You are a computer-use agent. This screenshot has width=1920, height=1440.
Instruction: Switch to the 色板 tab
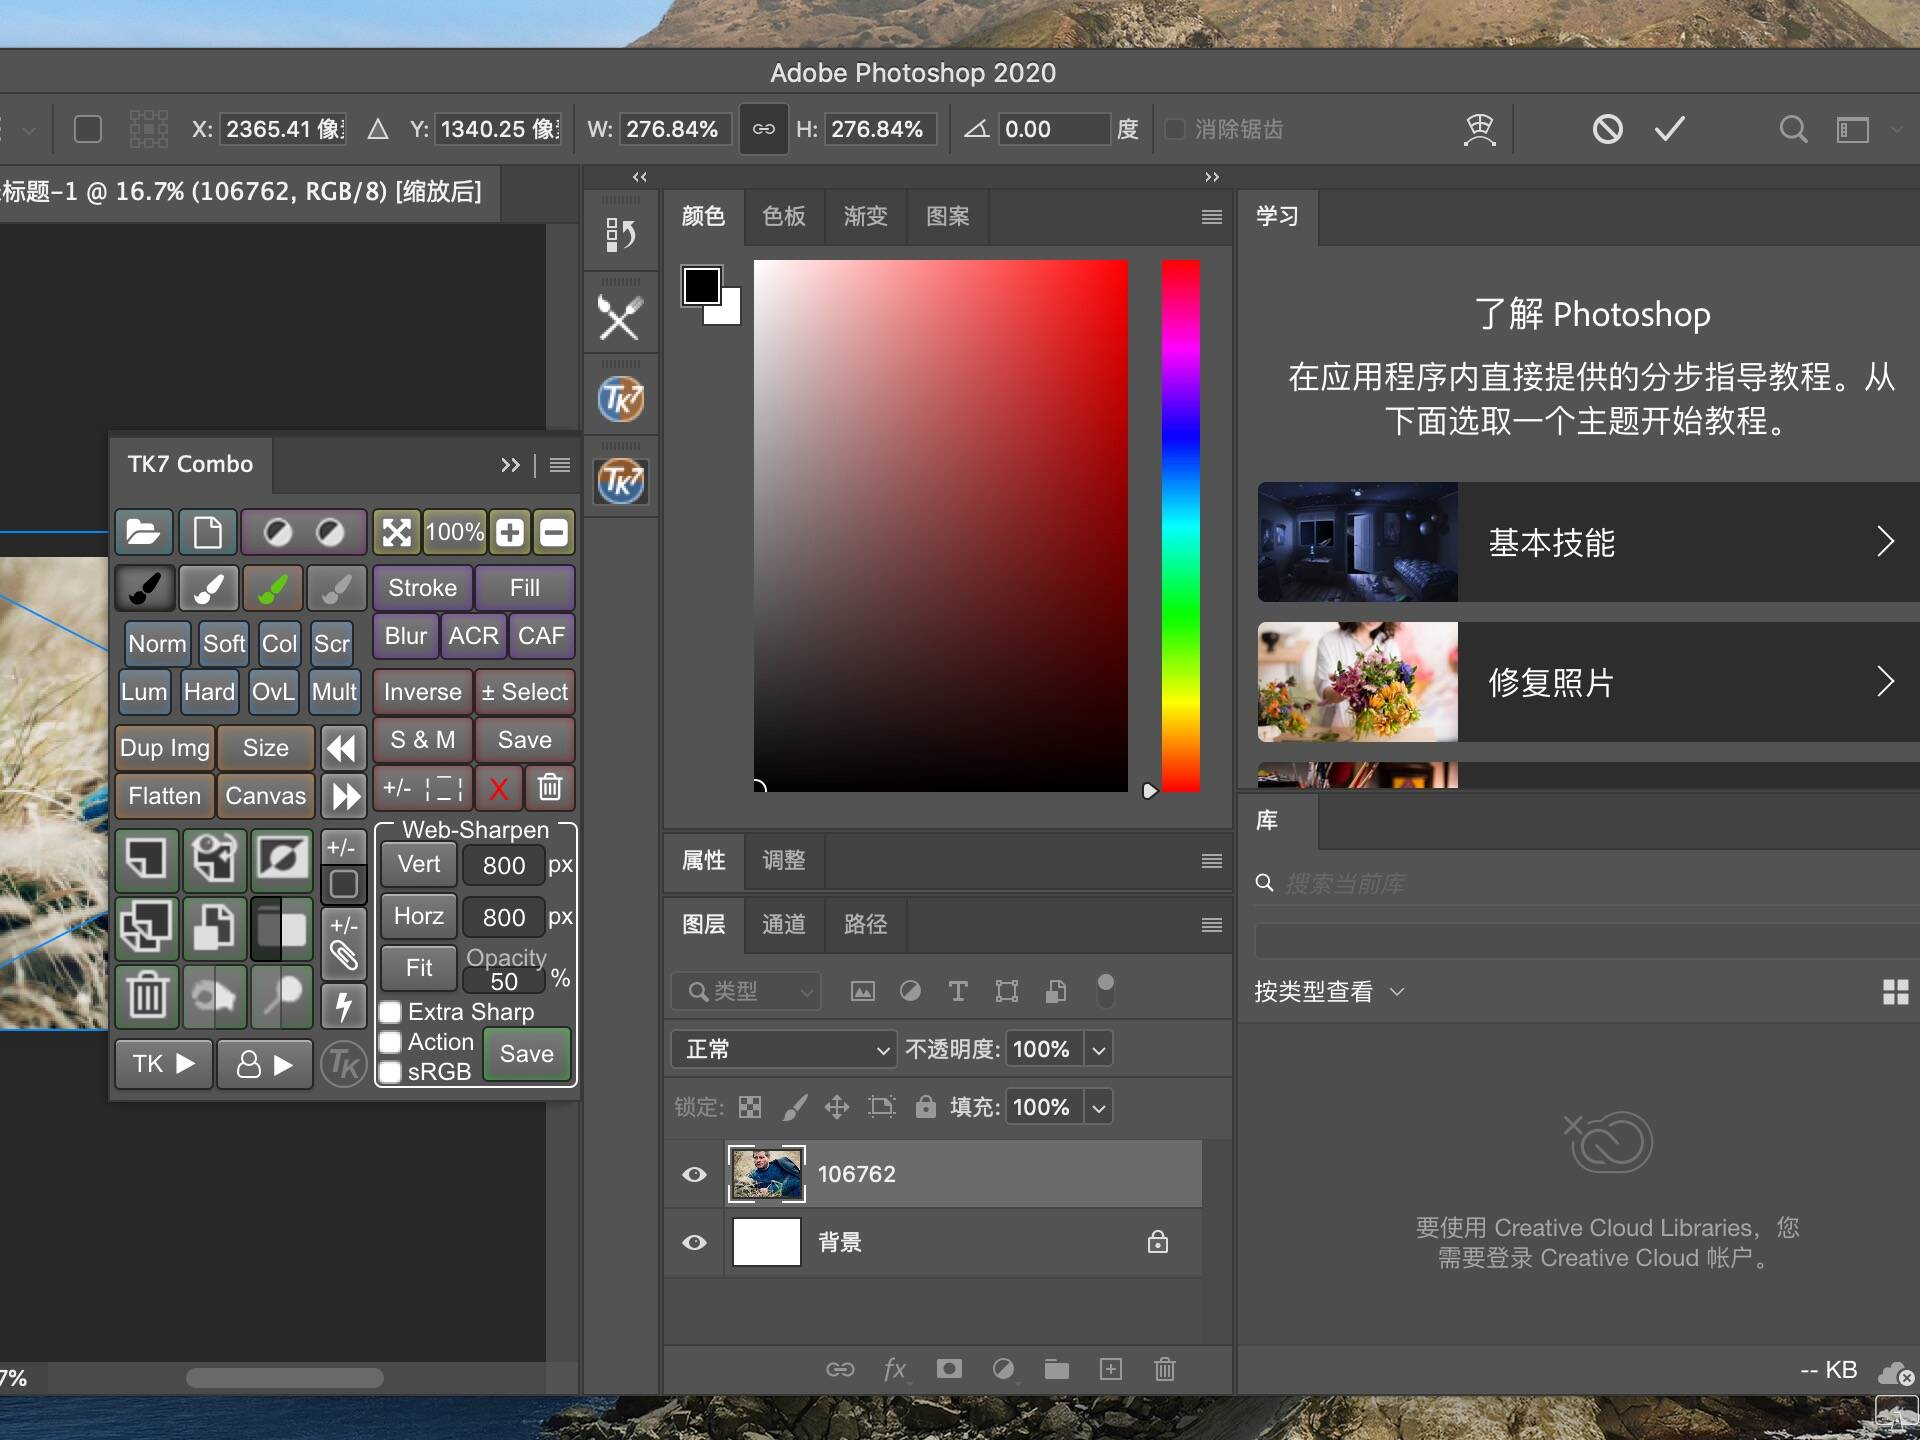[784, 216]
